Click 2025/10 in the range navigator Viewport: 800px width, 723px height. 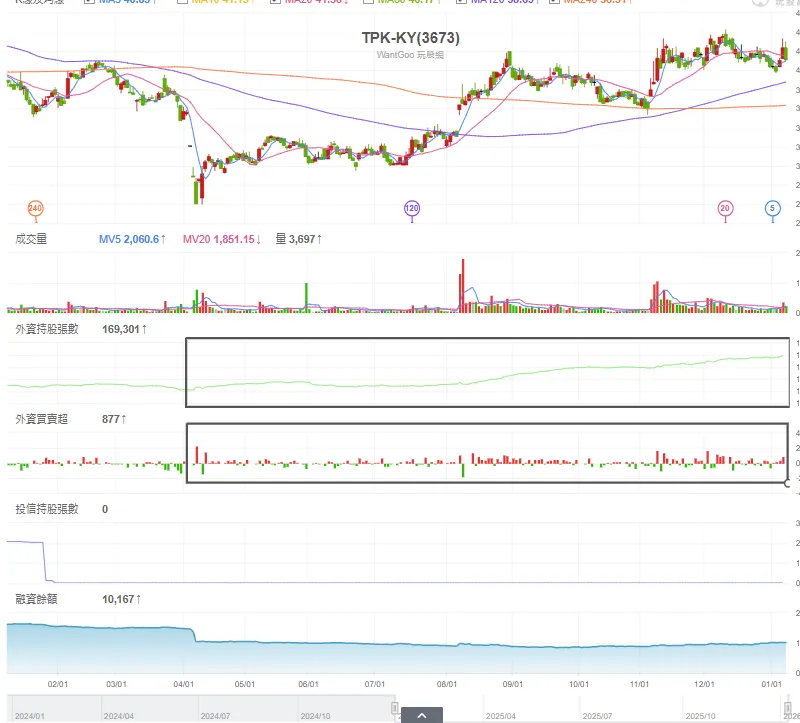(x=701, y=716)
